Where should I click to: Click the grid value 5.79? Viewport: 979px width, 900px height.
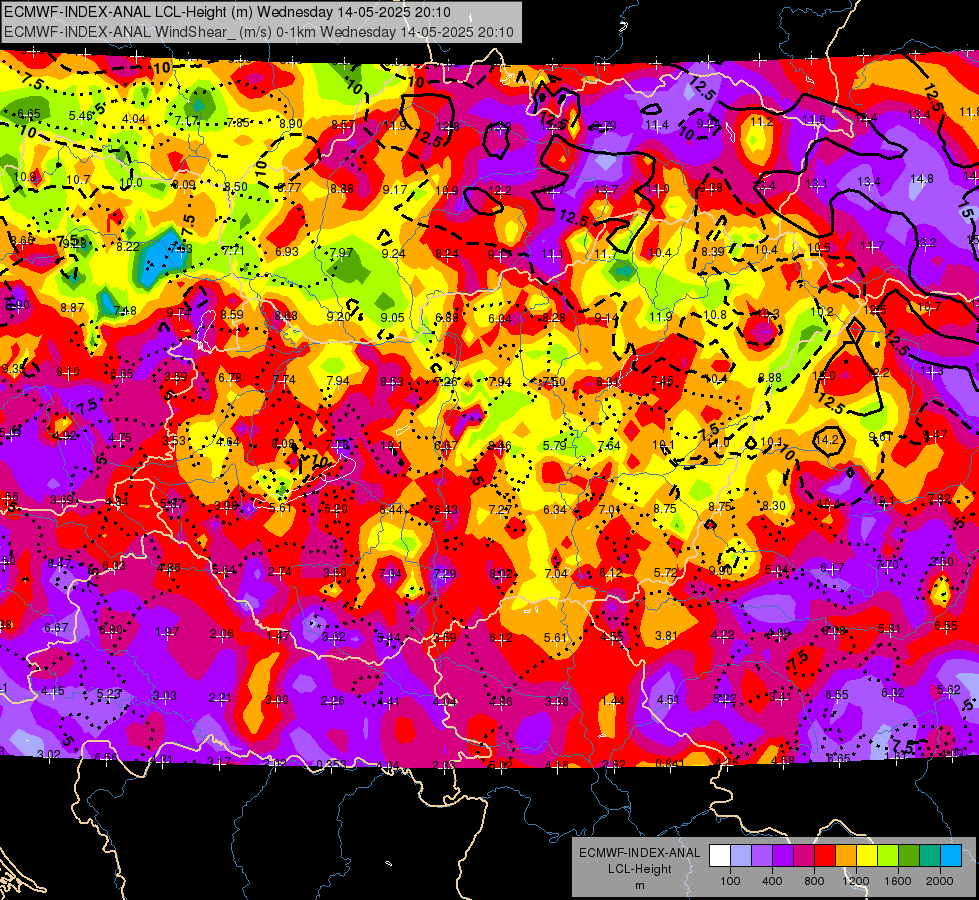click(x=554, y=445)
